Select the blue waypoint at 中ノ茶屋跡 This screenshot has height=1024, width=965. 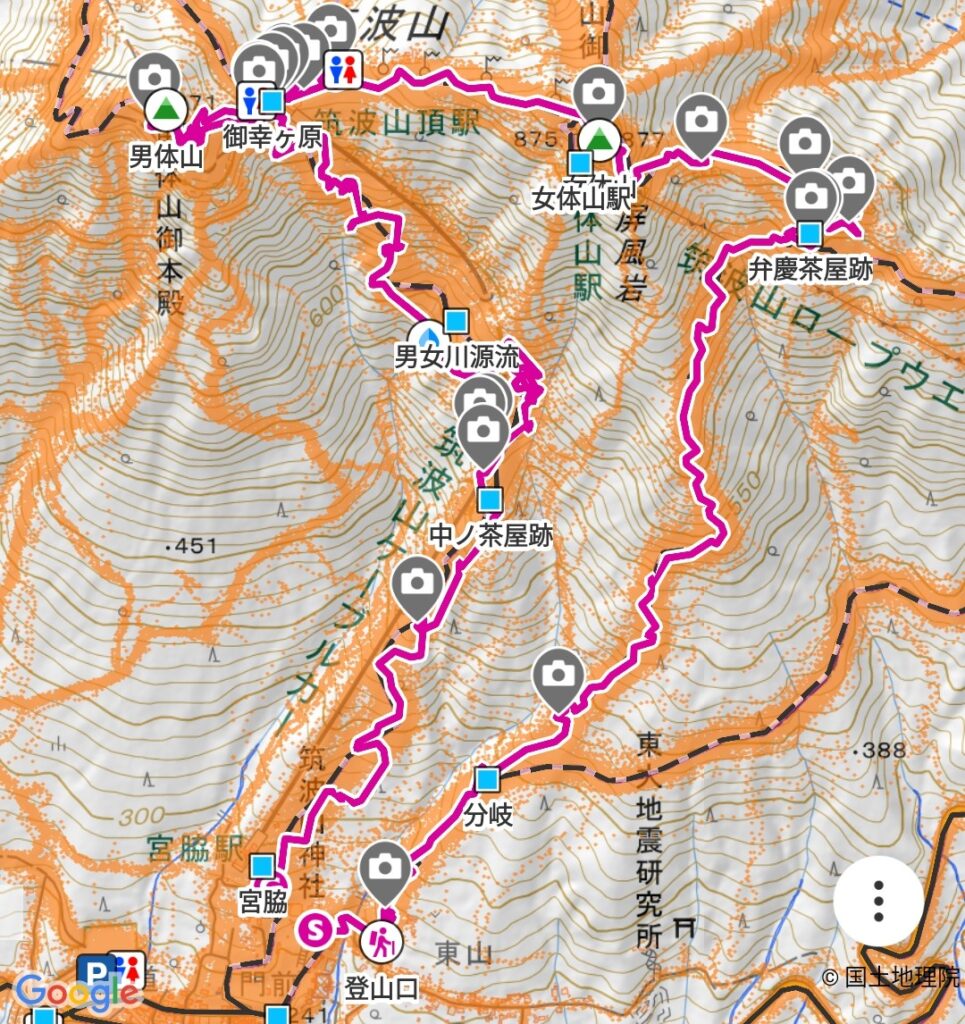tap(490, 500)
